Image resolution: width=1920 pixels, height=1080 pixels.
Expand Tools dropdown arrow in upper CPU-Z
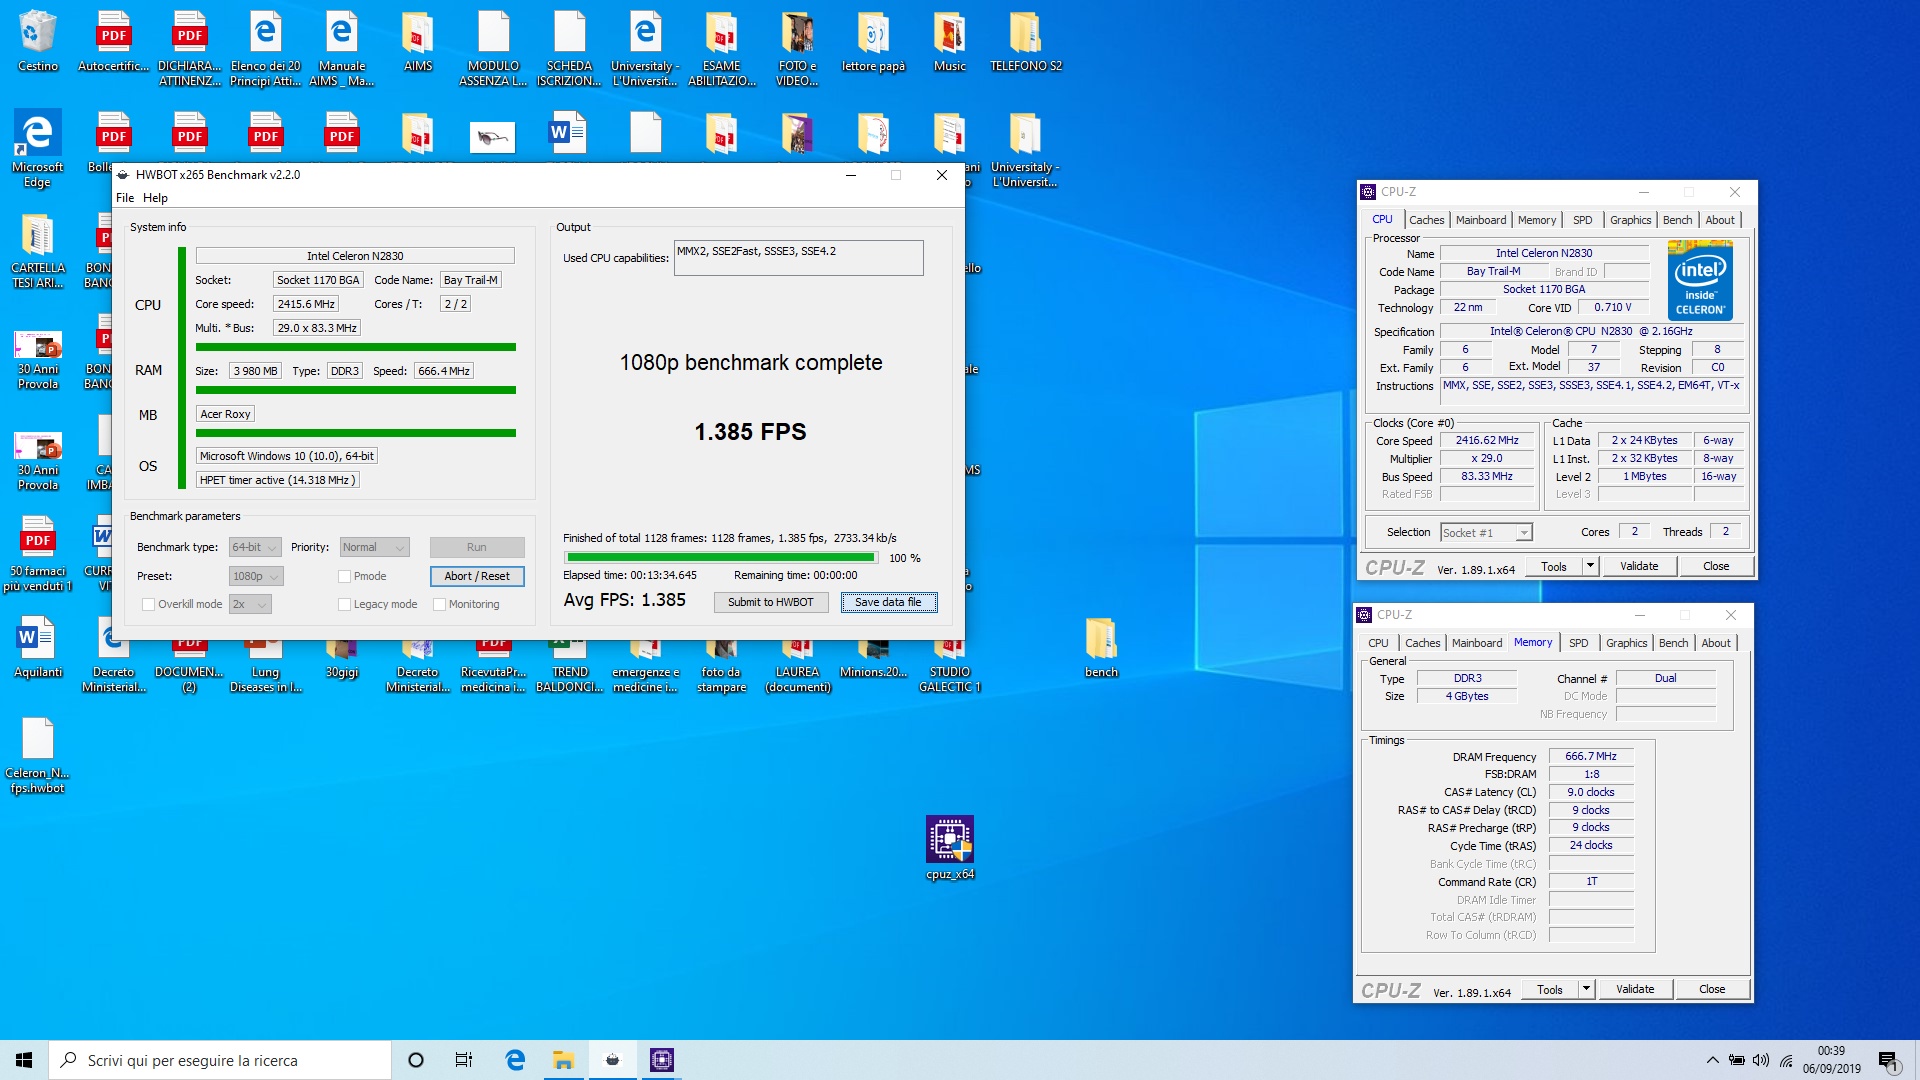click(1590, 566)
